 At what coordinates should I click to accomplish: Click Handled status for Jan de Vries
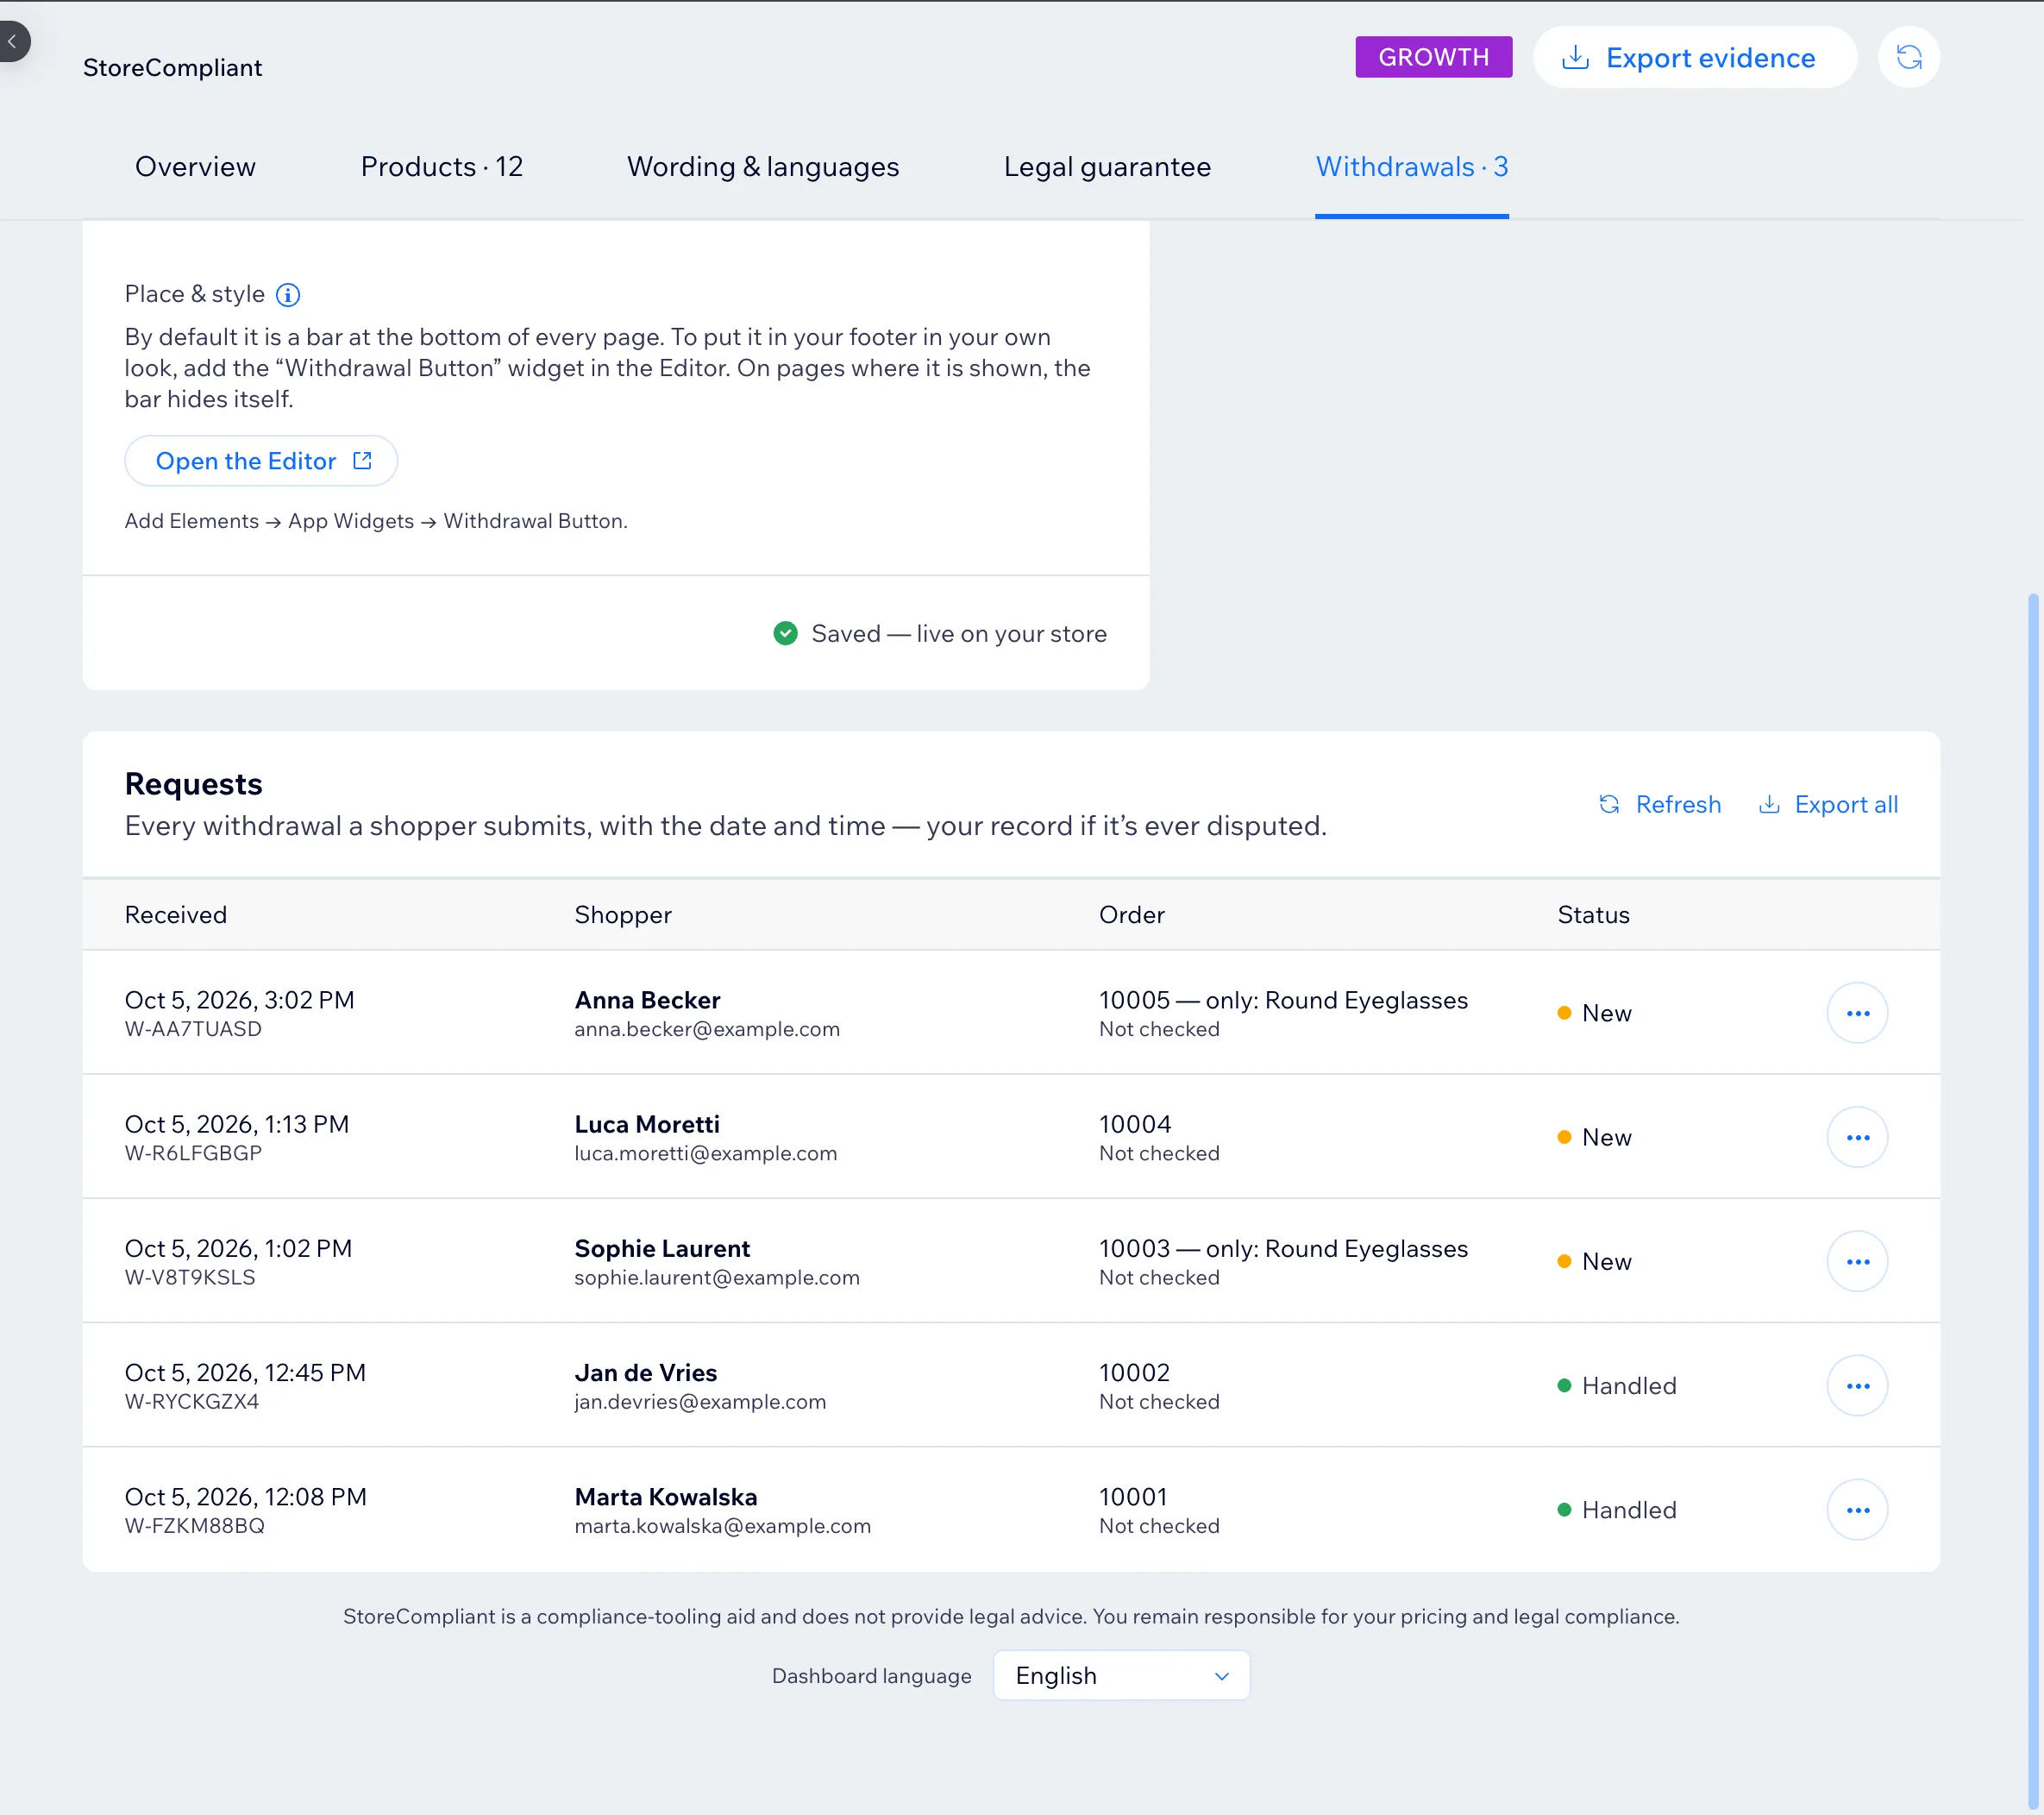pyautogui.click(x=1616, y=1385)
